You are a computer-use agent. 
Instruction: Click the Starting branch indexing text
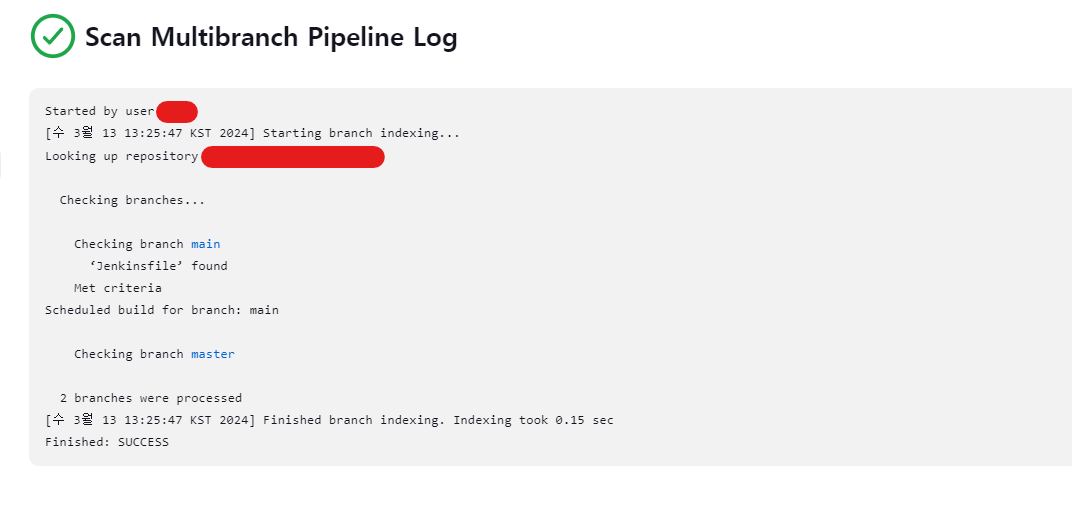361,133
